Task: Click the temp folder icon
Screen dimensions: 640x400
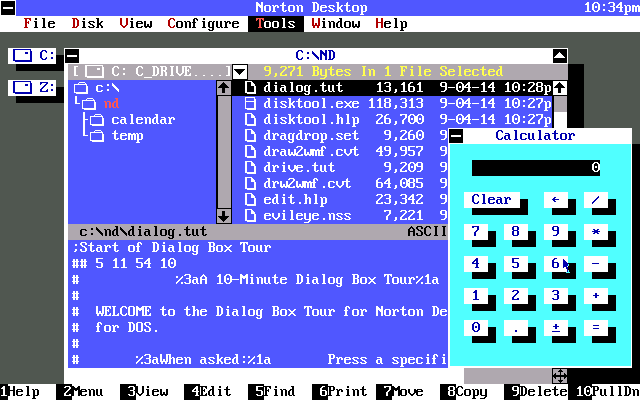Action: pyautogui.click(x=97, y=136)
